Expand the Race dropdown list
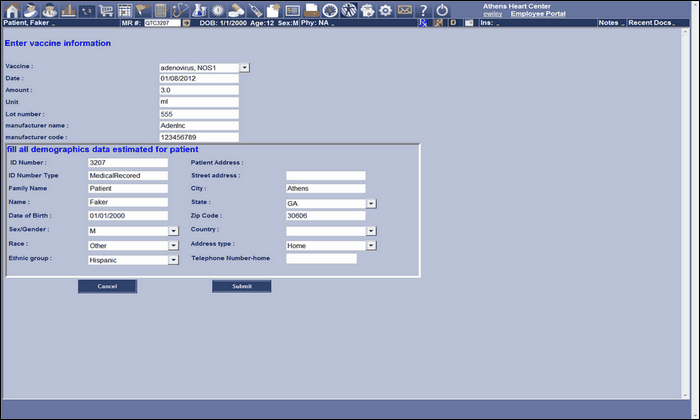Image resolution: width=700 pixels, height=420 pixels. pos(174,245)
